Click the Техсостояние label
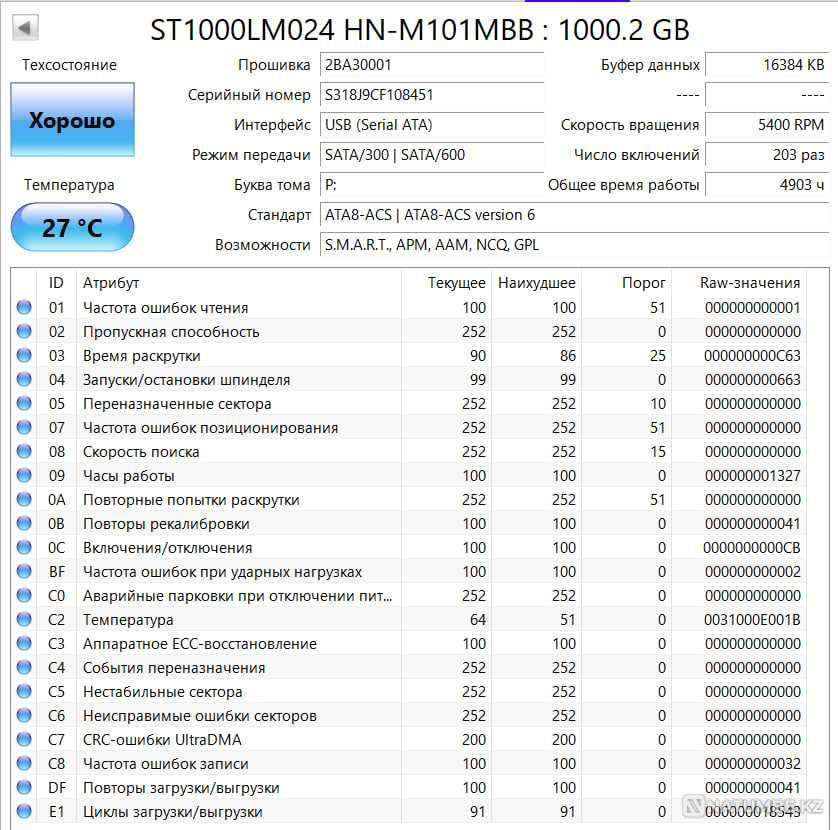 coord(69,65)
